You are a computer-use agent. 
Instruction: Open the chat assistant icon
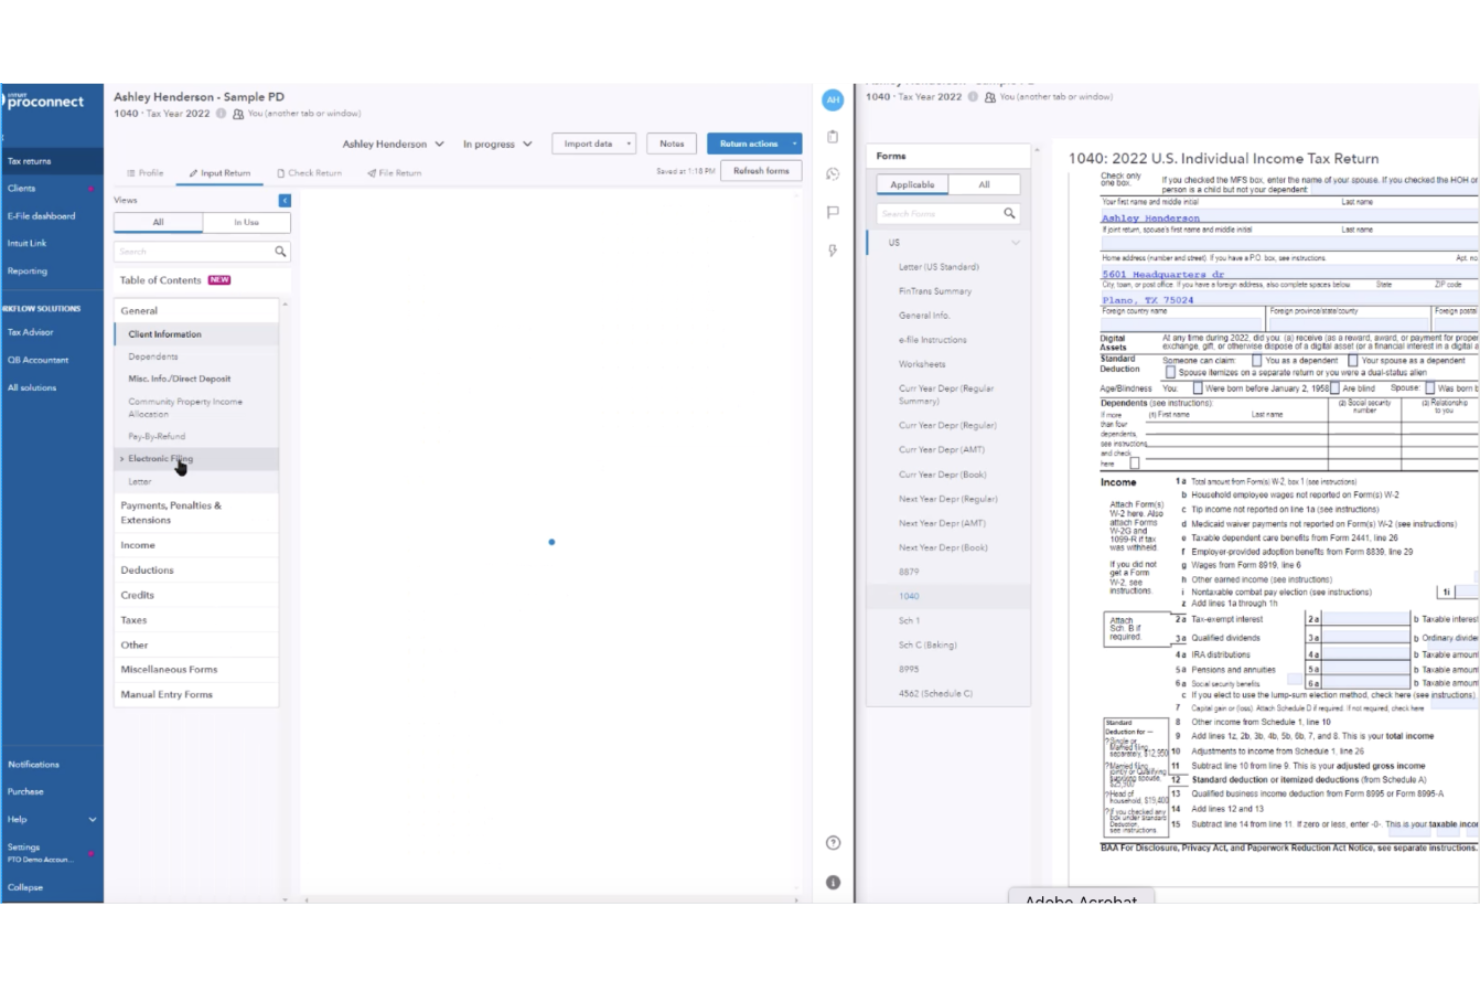832,172
